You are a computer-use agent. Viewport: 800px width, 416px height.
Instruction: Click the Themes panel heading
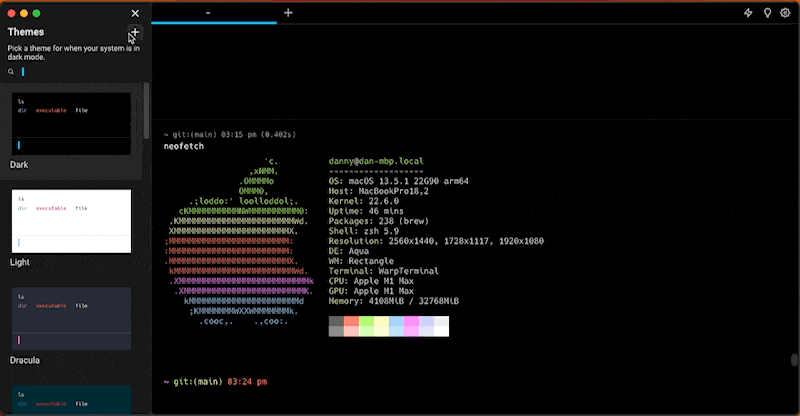click(x=26, y=32)
